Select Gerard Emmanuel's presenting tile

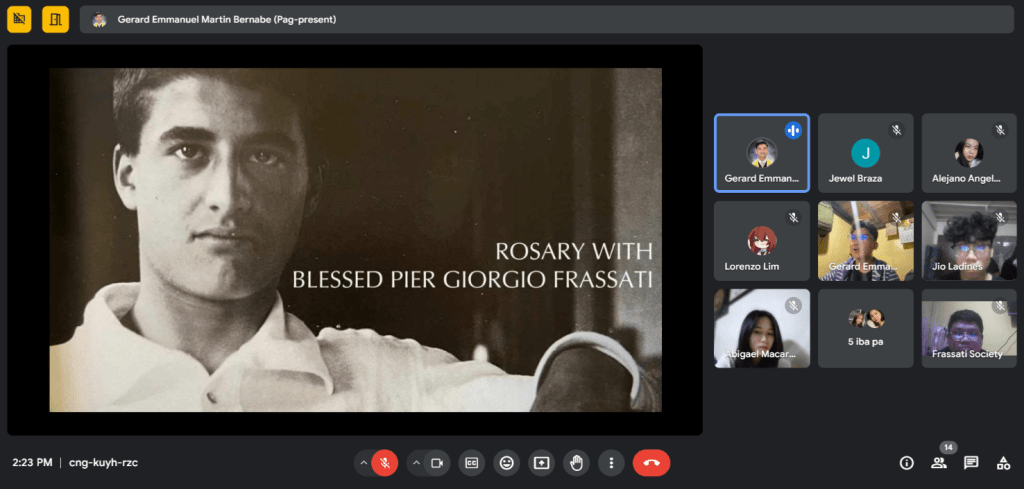(x=761, y=152)
